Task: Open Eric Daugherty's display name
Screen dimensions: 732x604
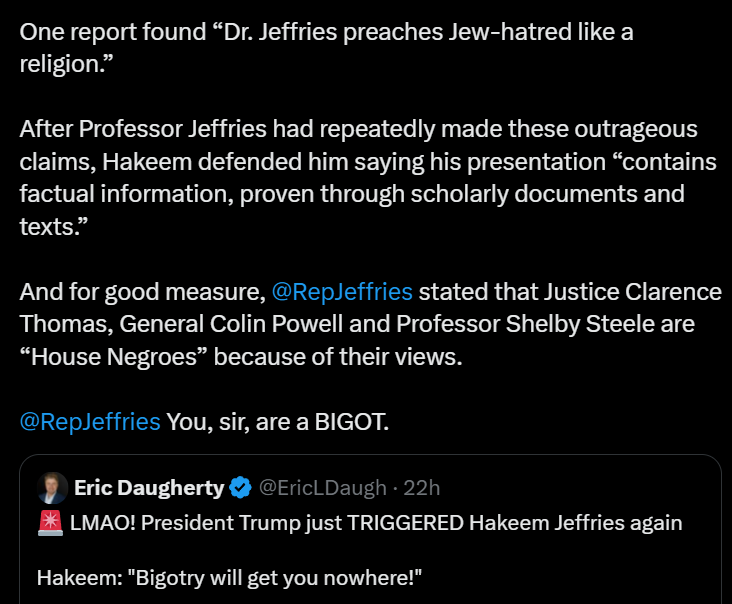Action: point(149,488)
